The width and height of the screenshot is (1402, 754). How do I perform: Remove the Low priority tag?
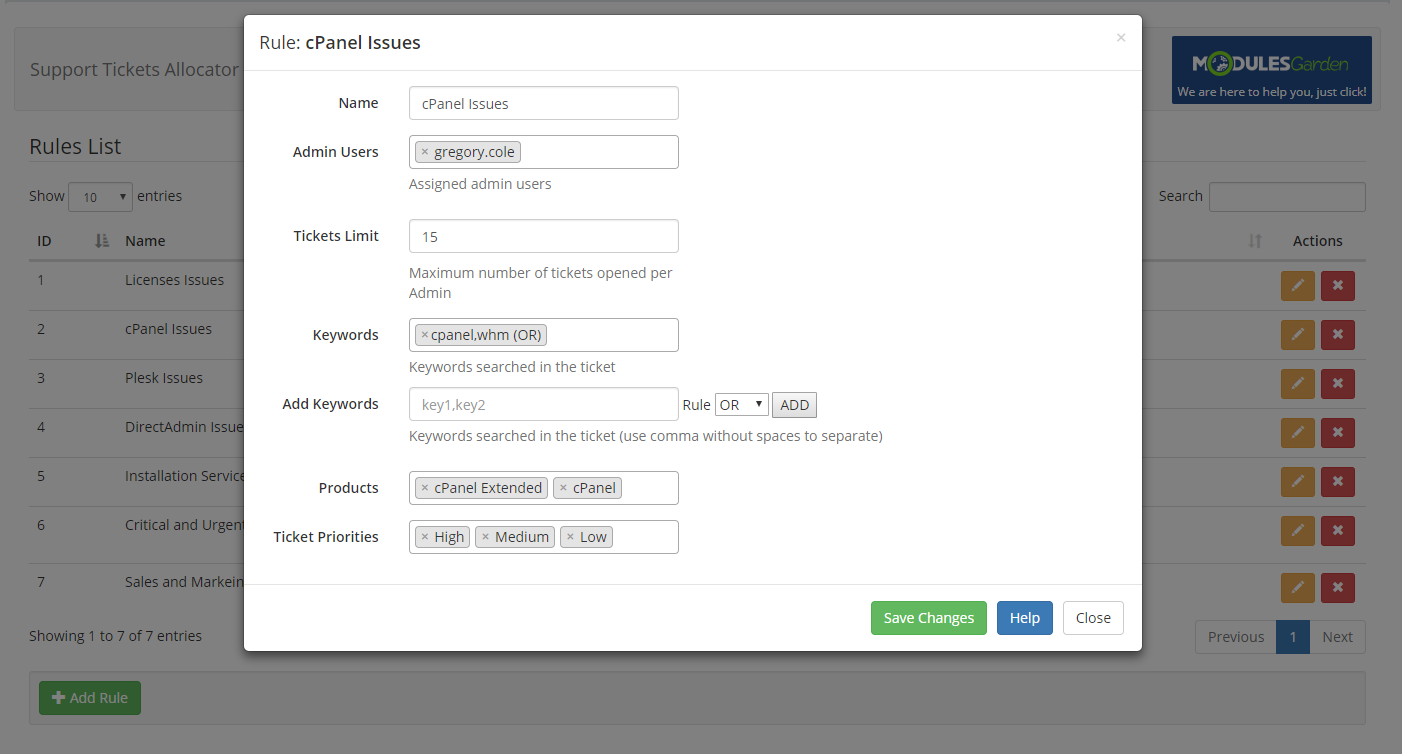570,537
